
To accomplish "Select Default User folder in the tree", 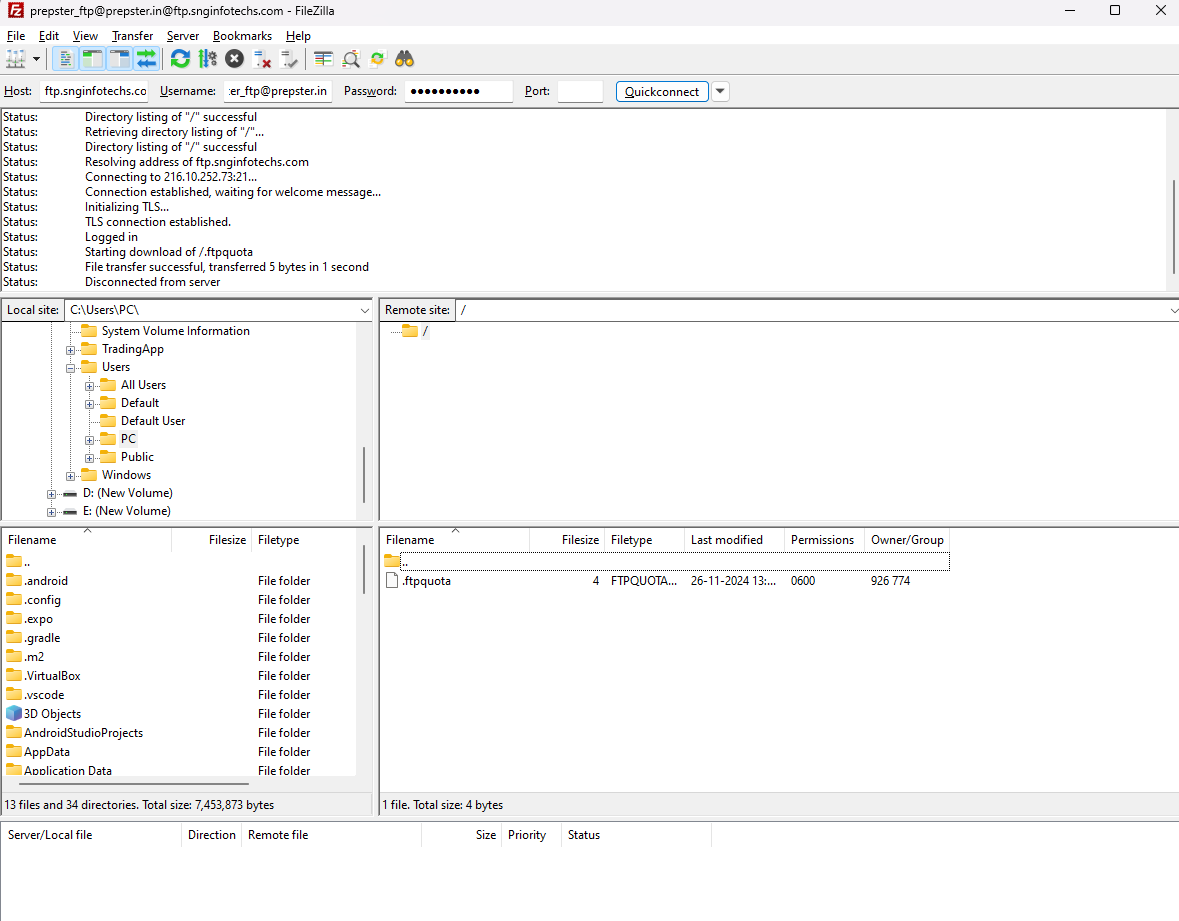I will (x=153, y=421).
